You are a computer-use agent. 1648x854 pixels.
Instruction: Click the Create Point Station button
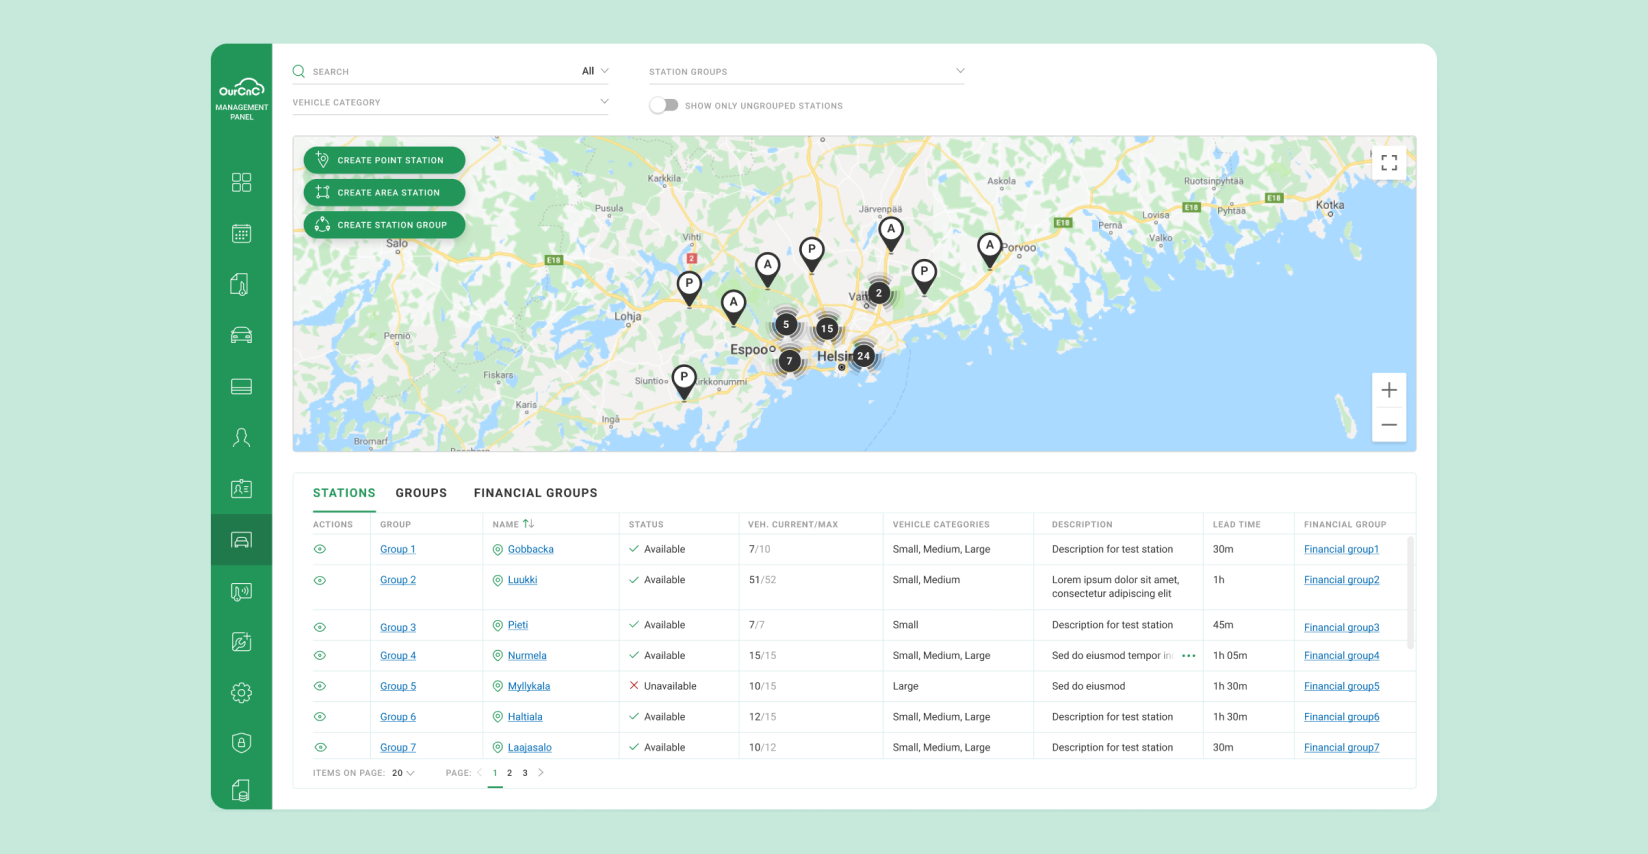pos(384,160)
